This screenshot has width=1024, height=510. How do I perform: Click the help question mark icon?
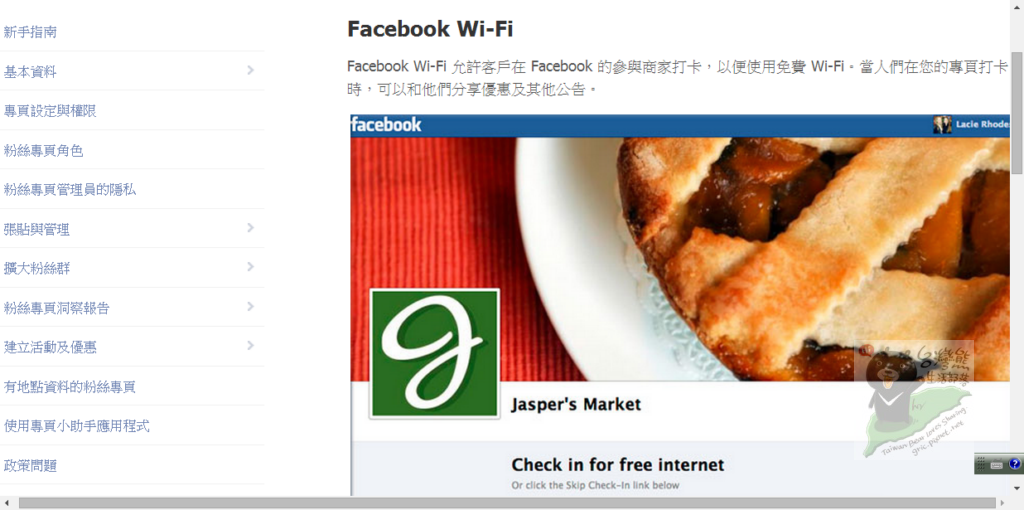1014,464
